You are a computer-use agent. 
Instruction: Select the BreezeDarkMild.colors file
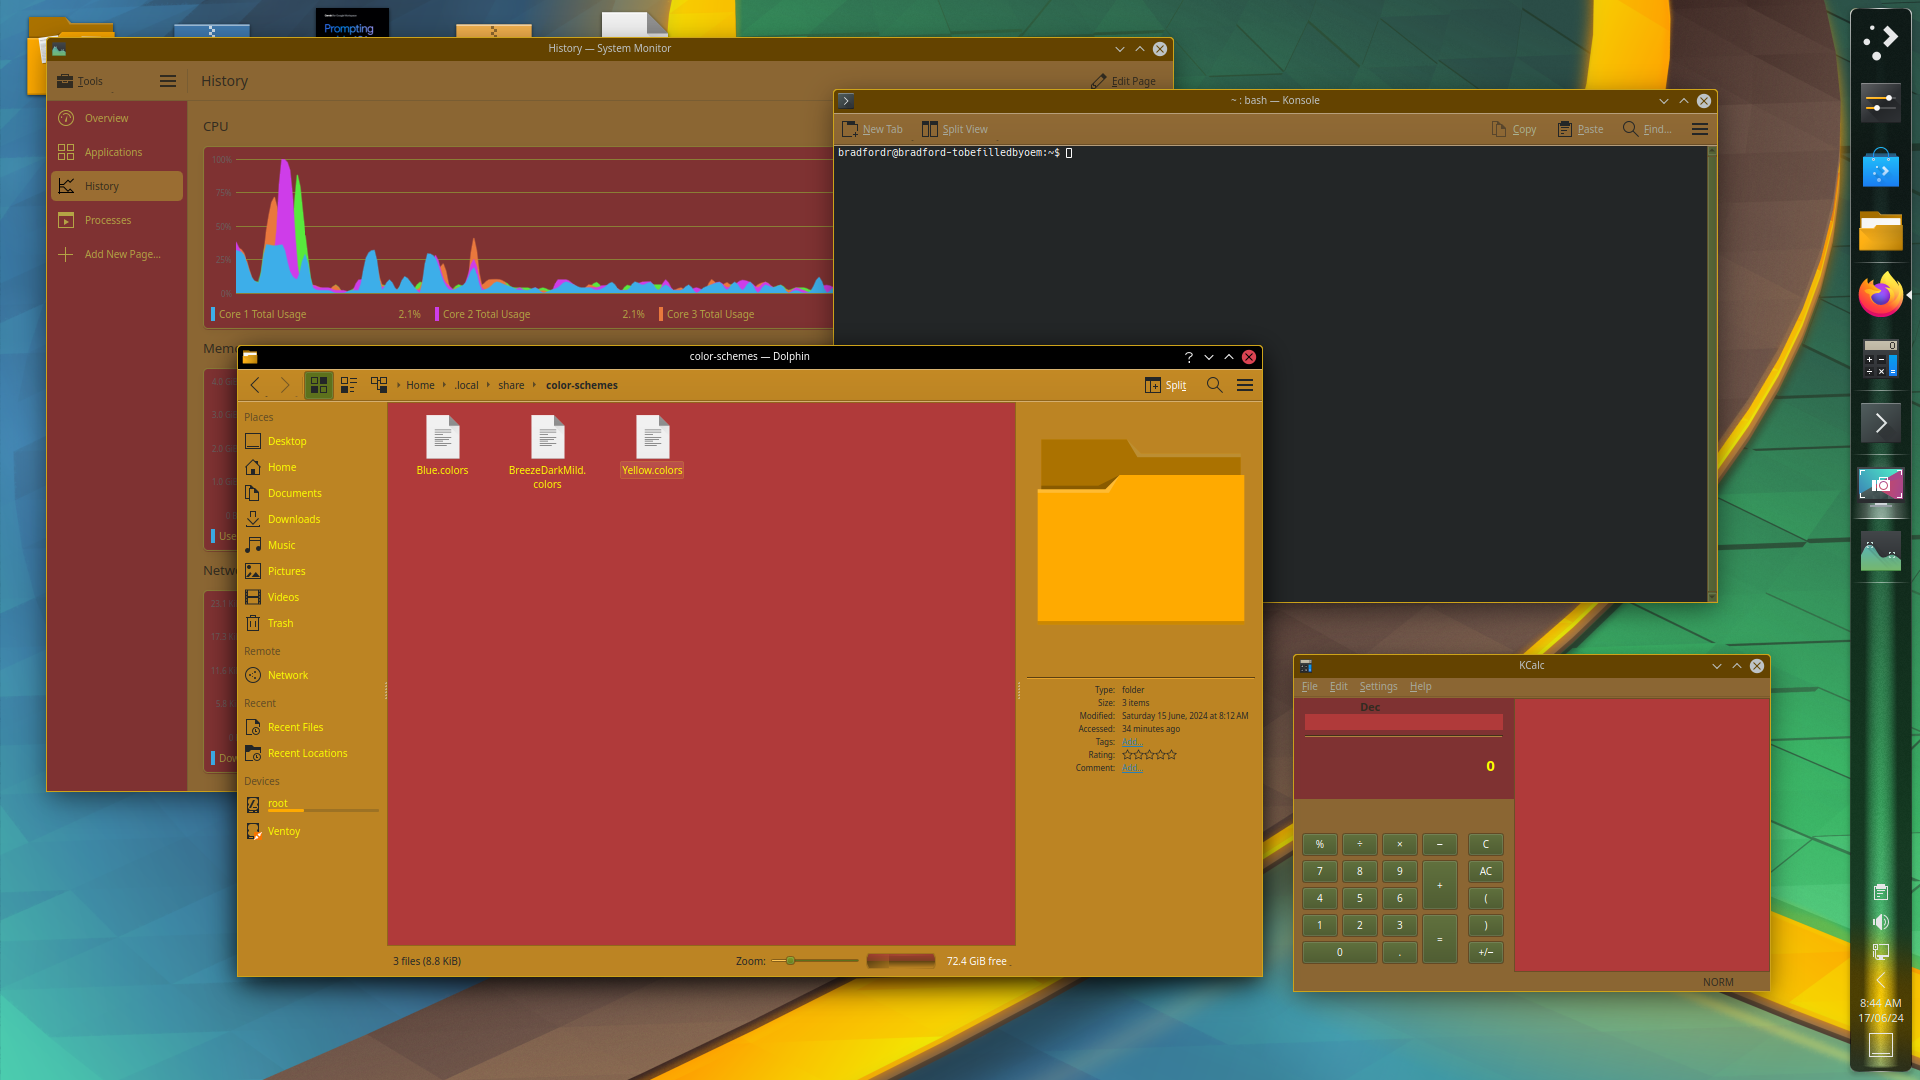point(547,452)
